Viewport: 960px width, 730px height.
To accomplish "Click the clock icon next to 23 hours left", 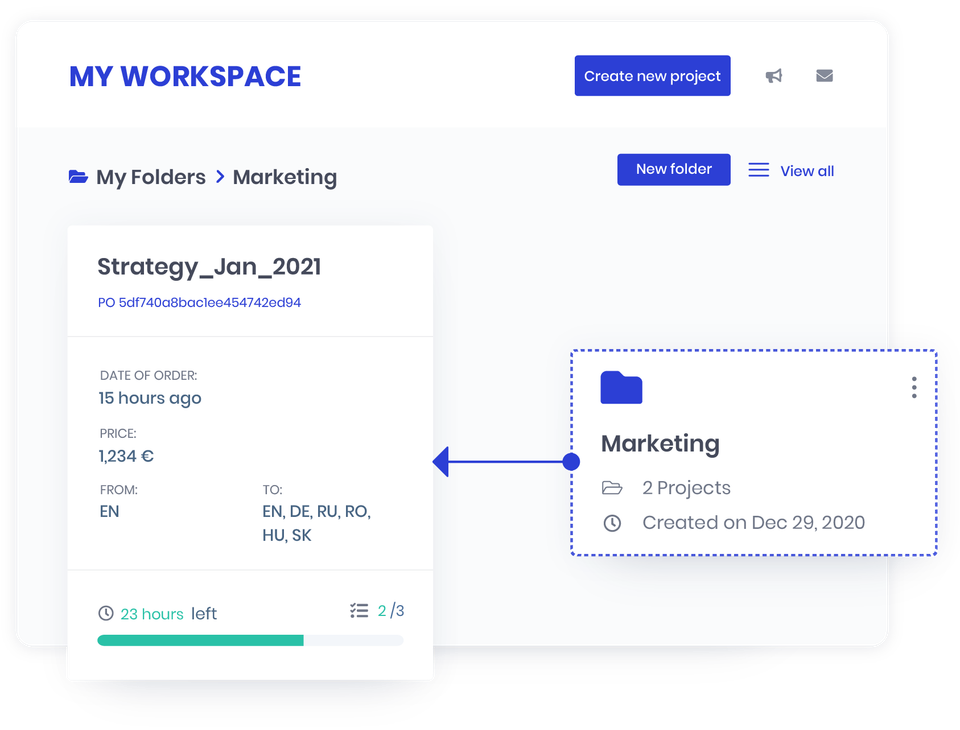I will (x=106, y=613).
